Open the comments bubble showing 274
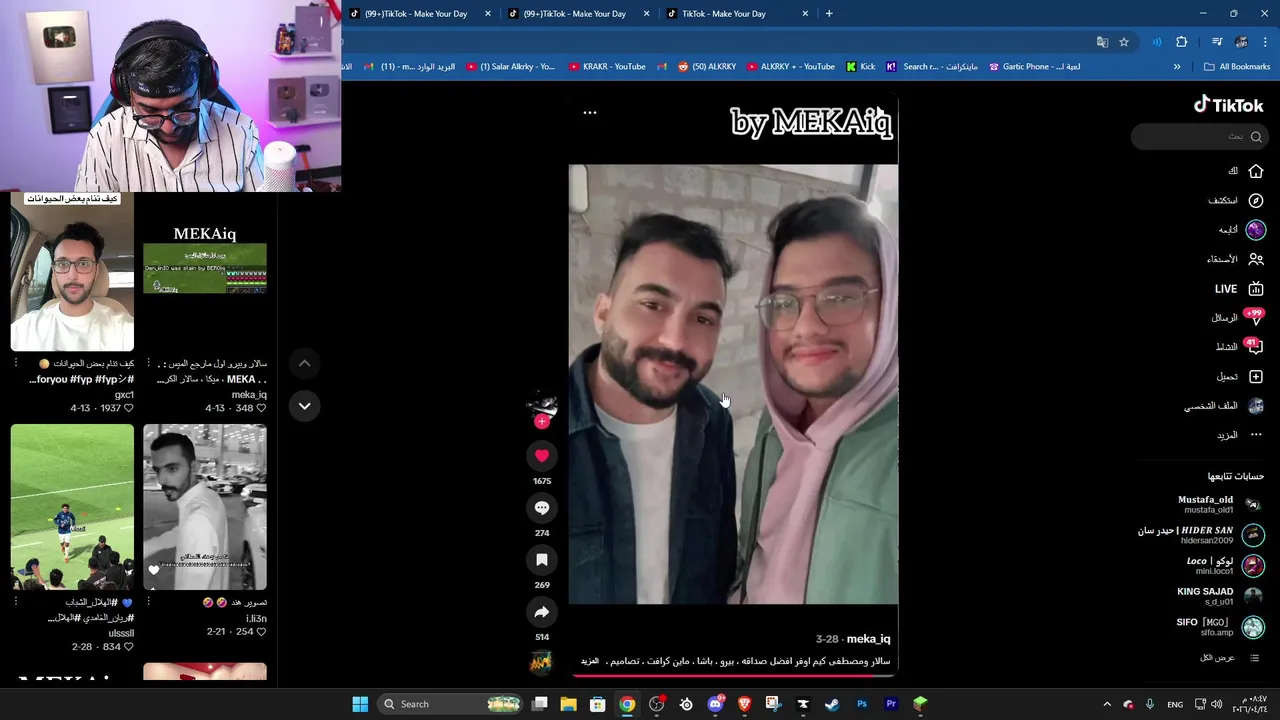The height and width of the screenshot is (720, 1280). 542,508
